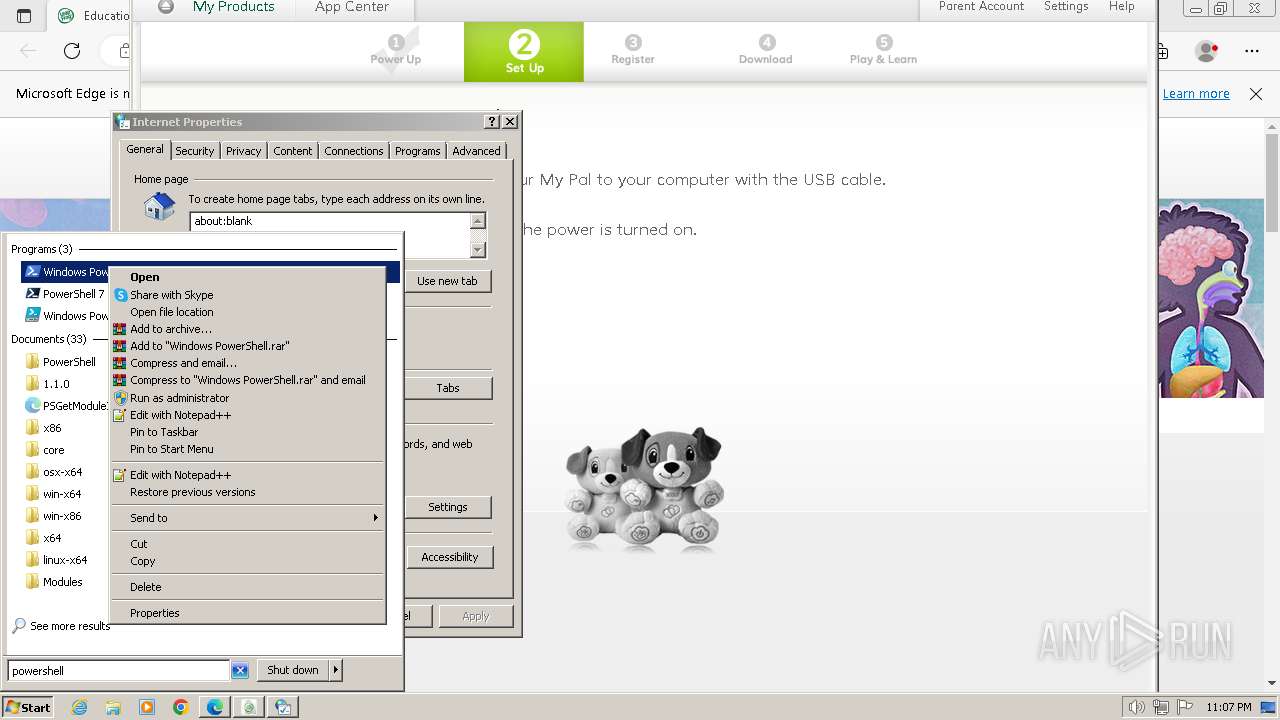Choose Copy in the context menu
This screenshot has width=1280, height=720.
click(x=142, y=561)
